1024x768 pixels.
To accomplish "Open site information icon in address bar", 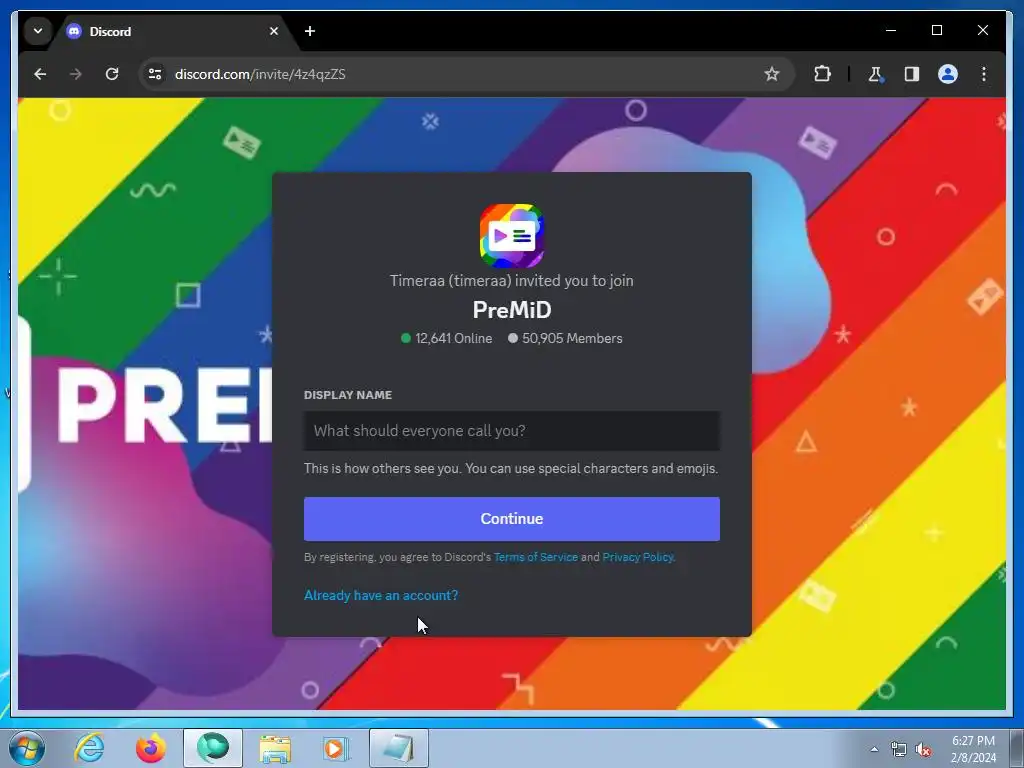I will tap(155, 74).
